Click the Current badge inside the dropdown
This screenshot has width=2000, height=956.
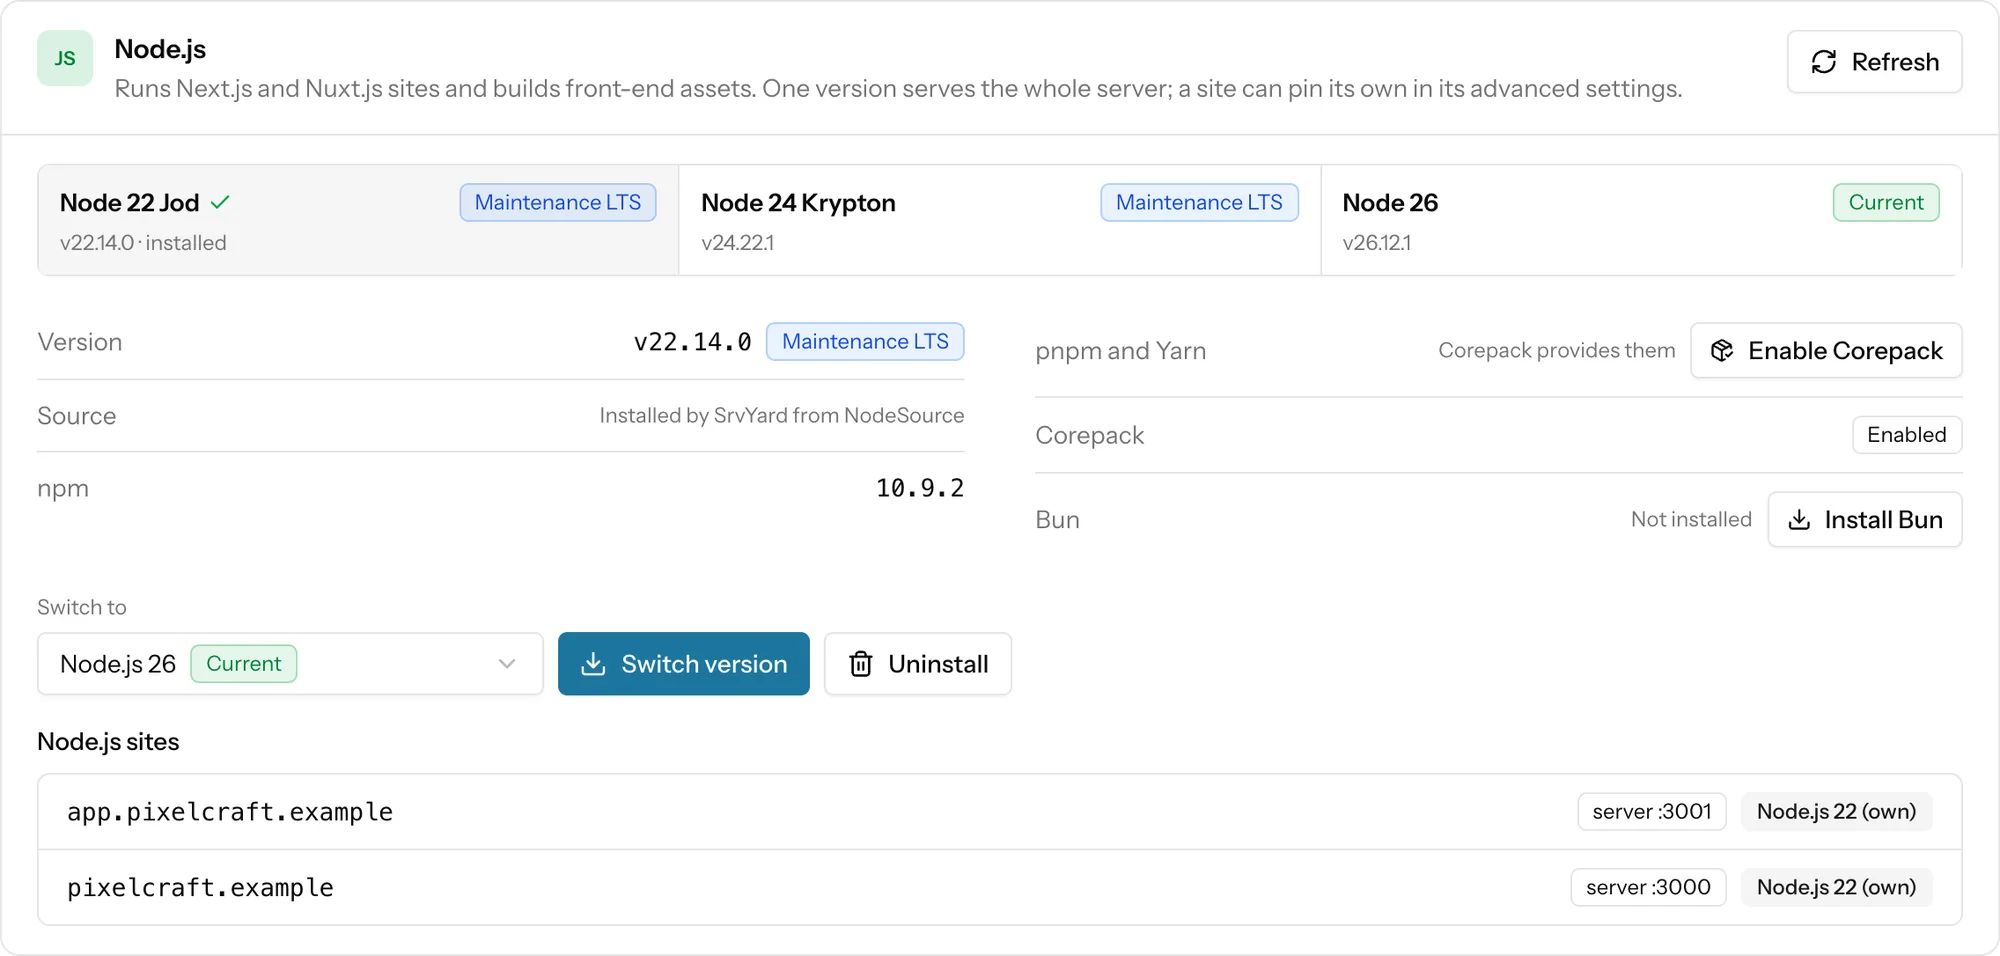pos(243,664)
